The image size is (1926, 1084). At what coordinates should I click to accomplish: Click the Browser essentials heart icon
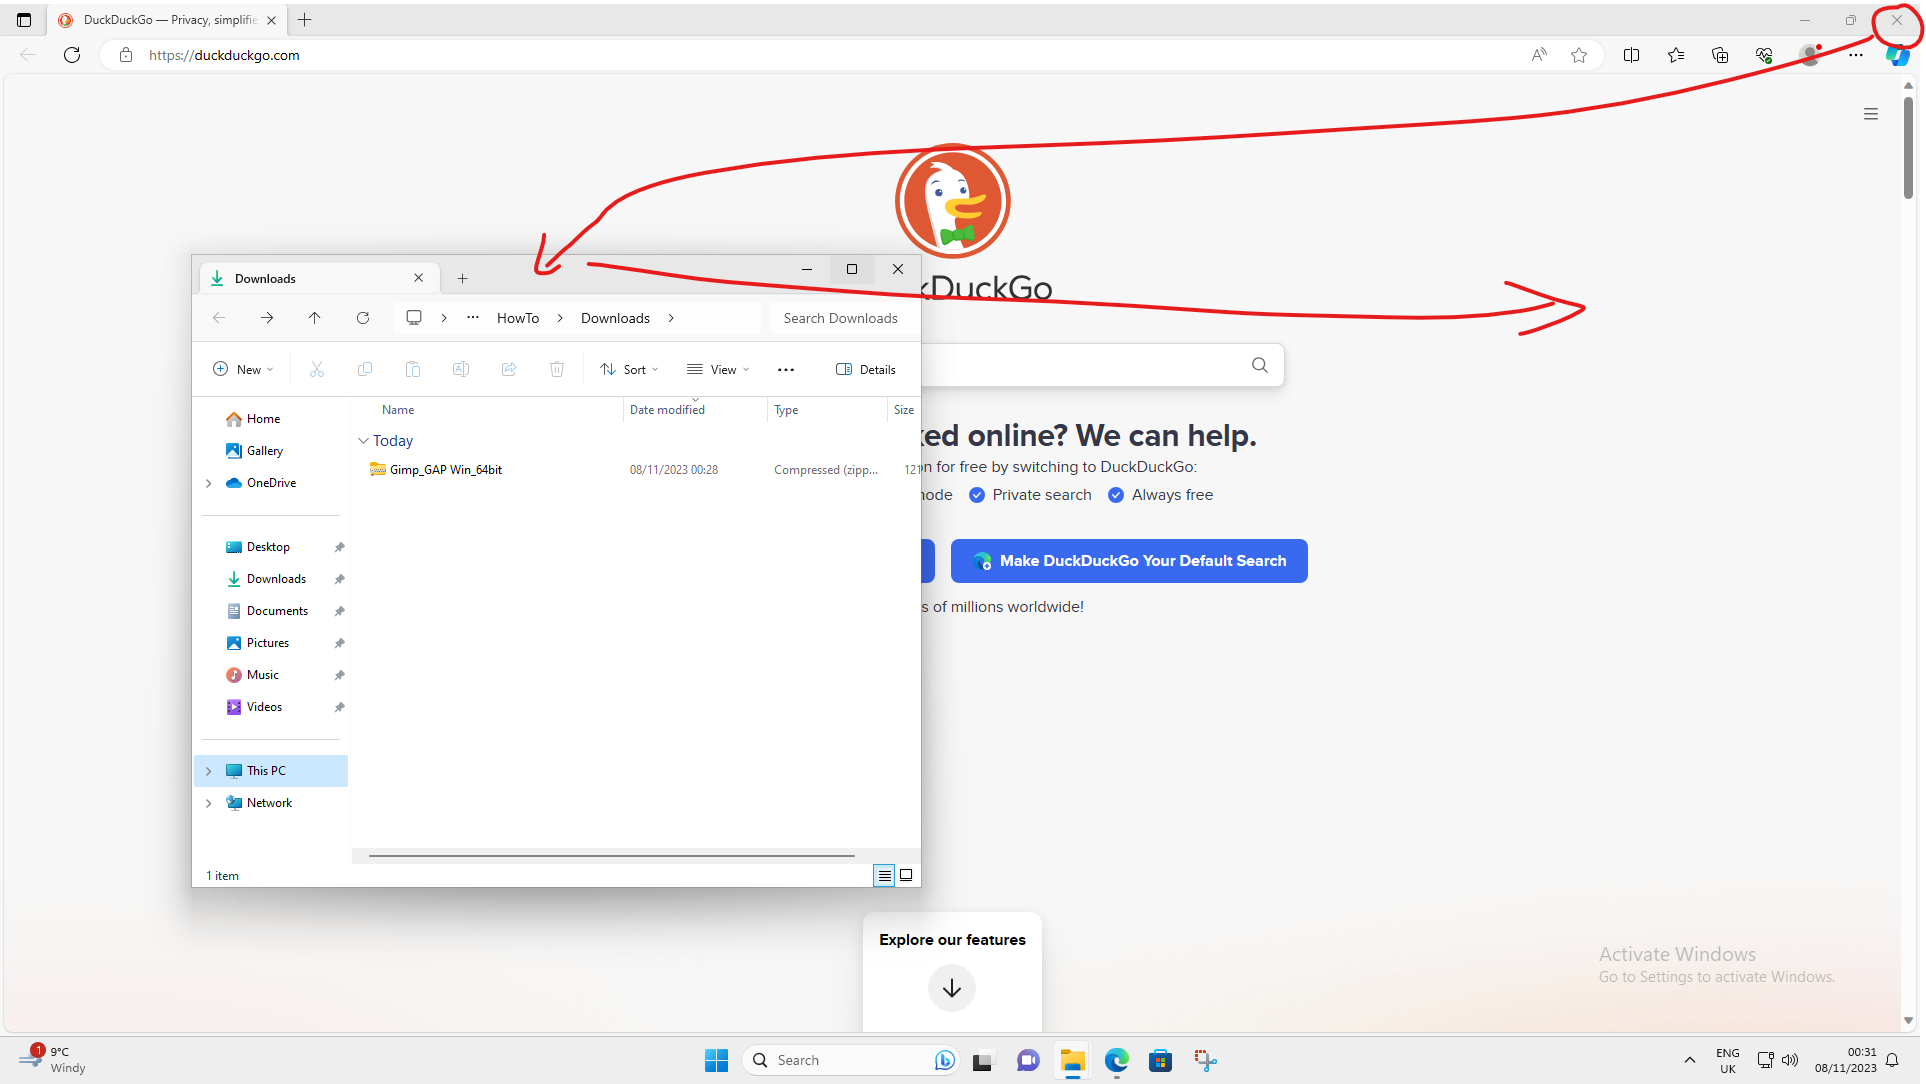pyautogui.click(x=1765, y=55)
